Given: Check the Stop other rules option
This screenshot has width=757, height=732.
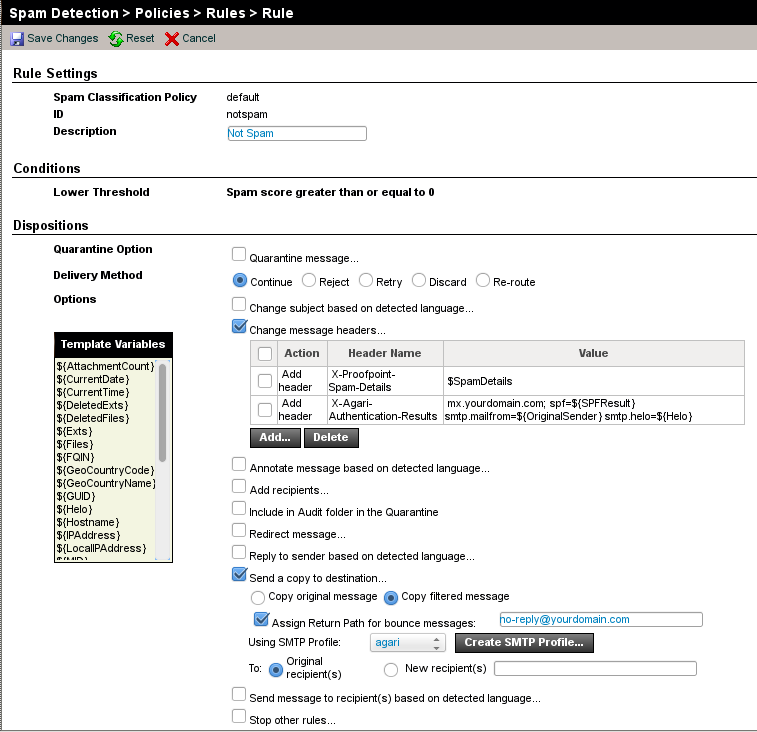Looking at the screenshot, I should [239, 716].
